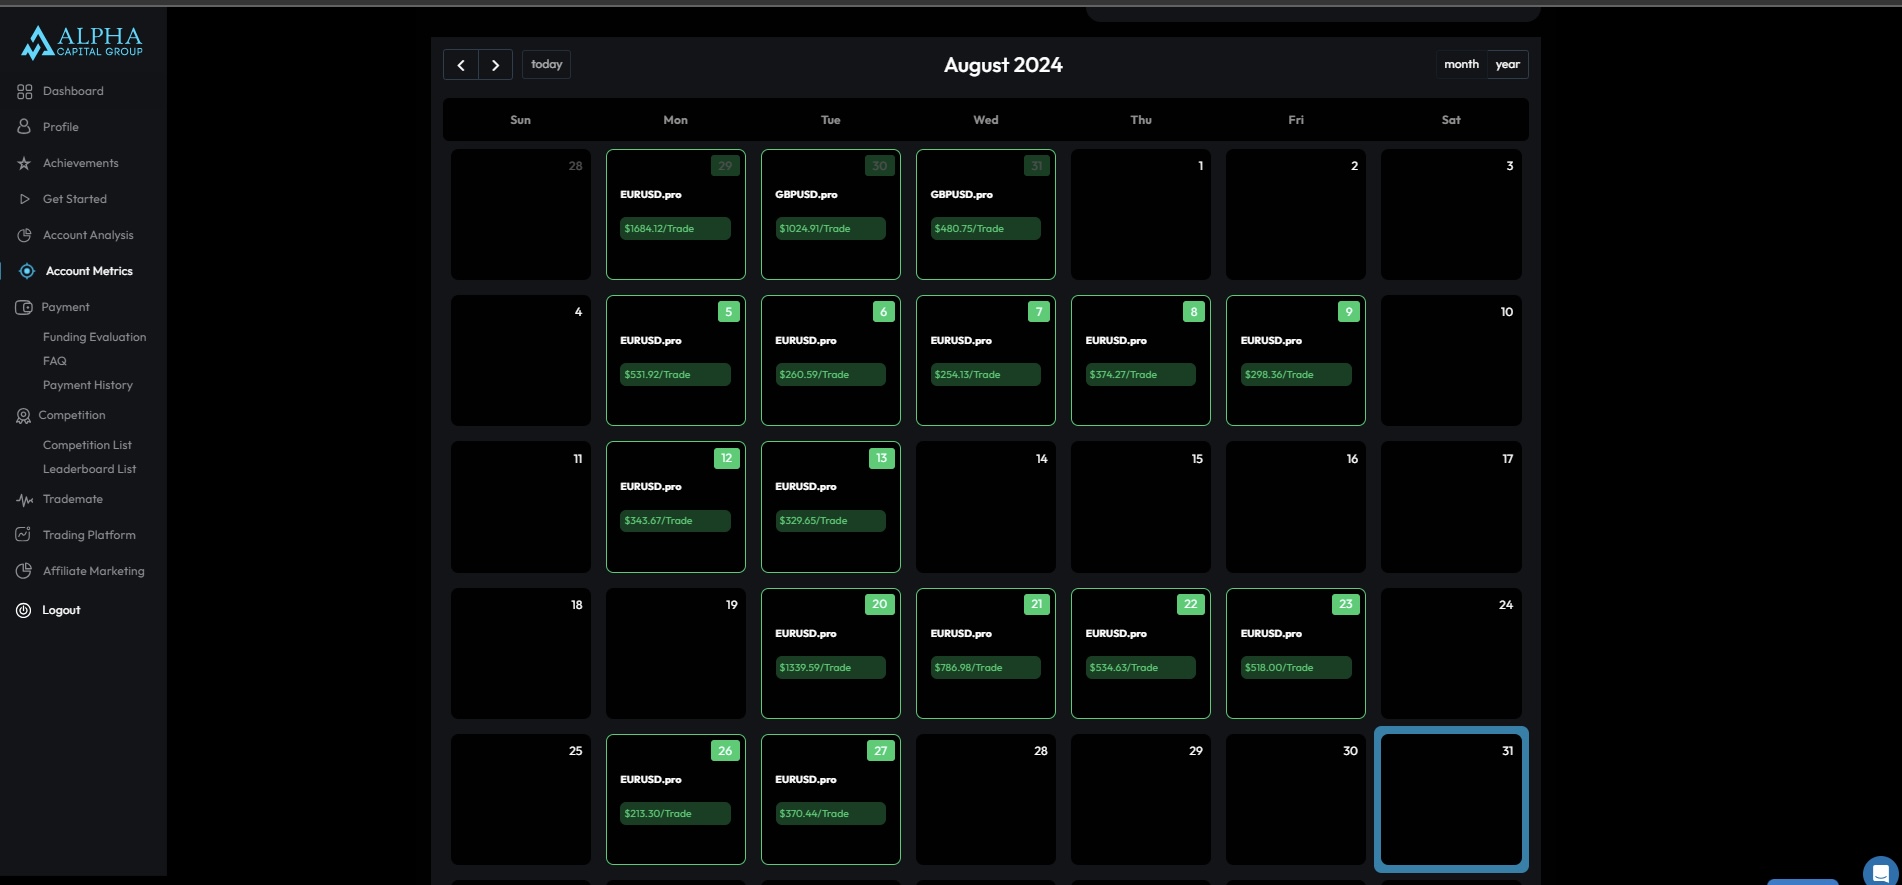Screen dimensions: 1902x885
Task: Expand the Competition menu section
Action: [71, 415]
